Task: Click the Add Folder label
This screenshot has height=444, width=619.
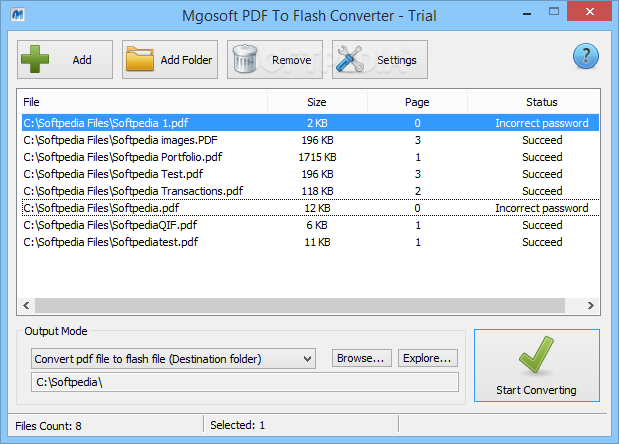Action: pos(186,60)
